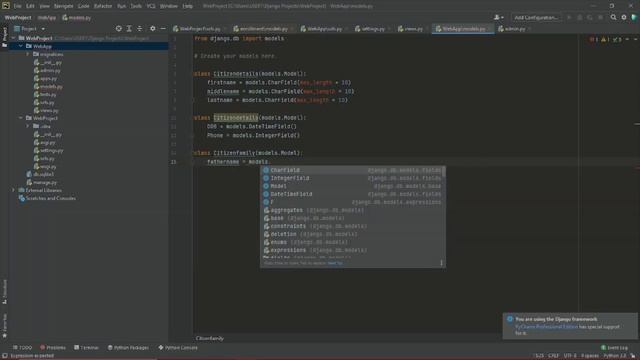Click PyCharm Professional Edition link in notification

(x=546, y=327)
